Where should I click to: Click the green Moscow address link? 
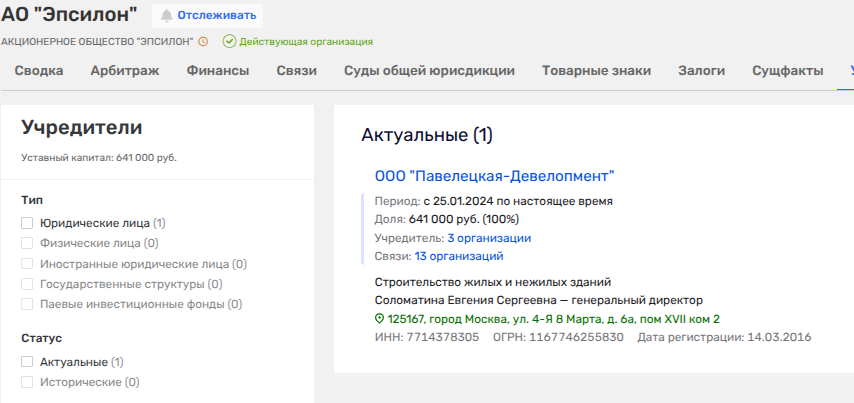coord(553,319)
